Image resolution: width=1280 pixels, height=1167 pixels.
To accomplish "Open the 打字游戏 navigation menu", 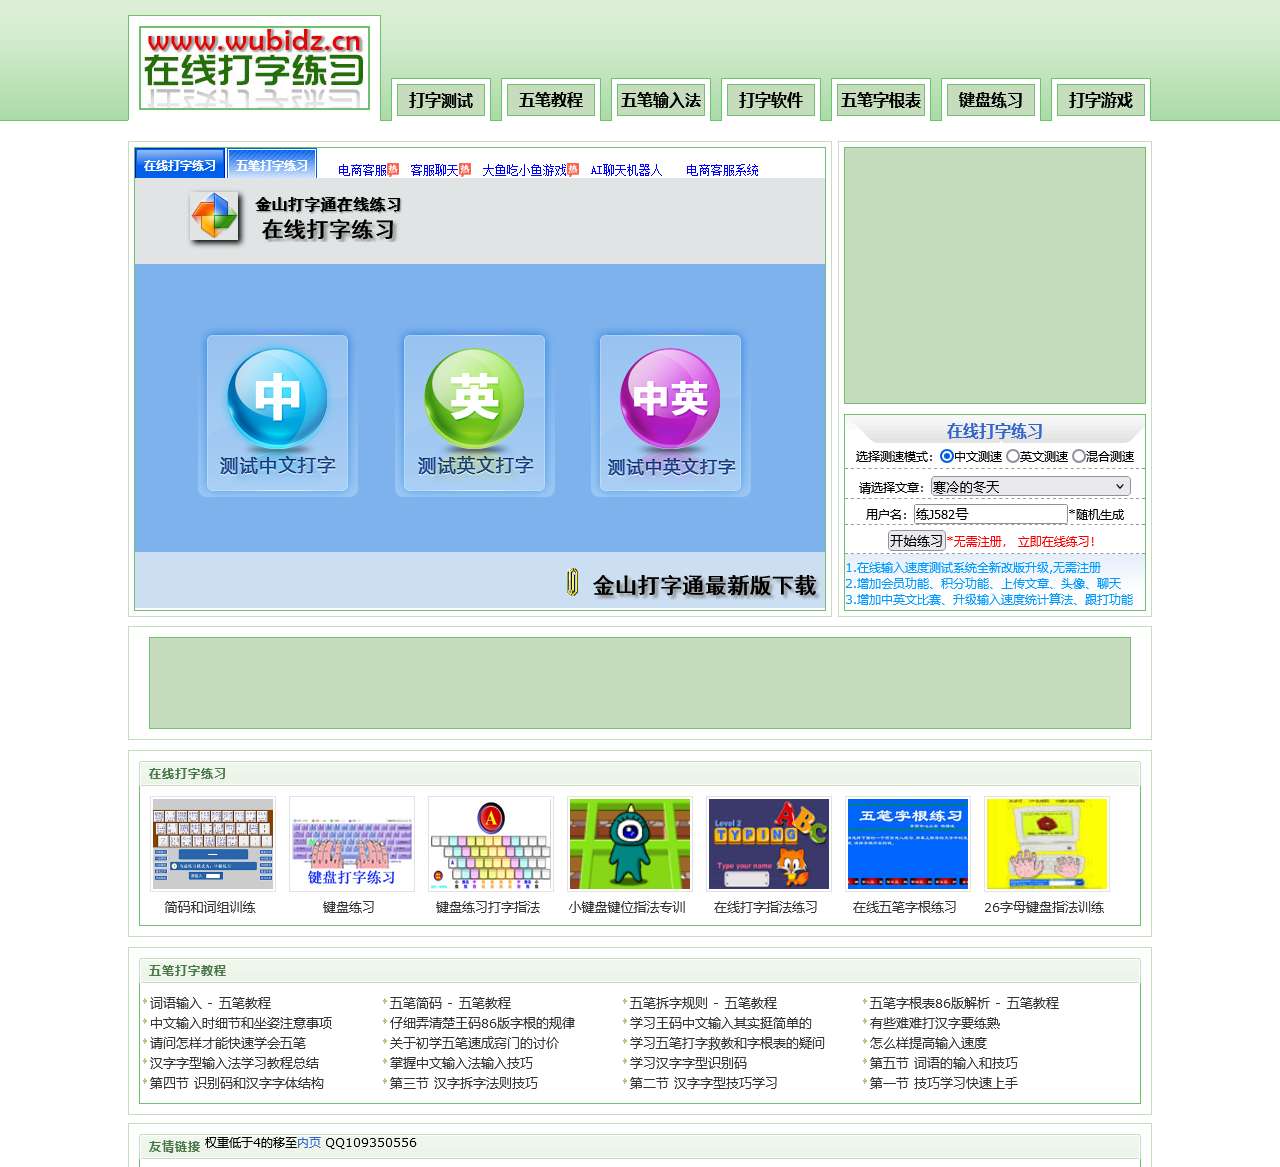I will tap(1099, 99).
